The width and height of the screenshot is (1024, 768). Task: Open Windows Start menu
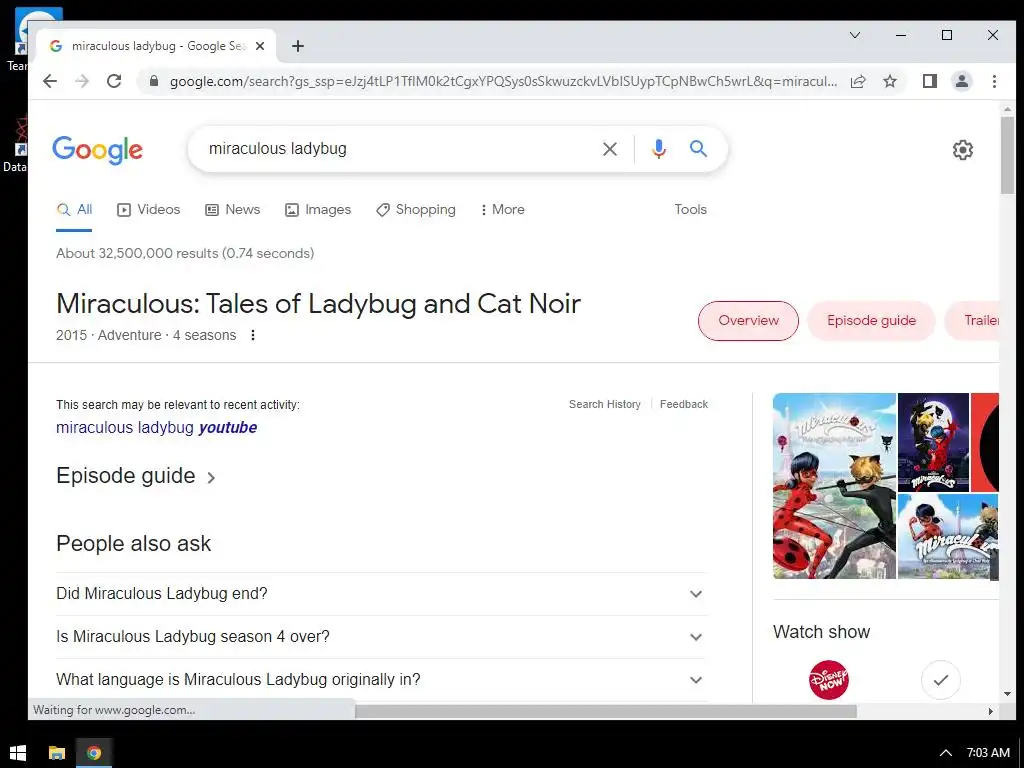pyautogui.click(x=18, y=753)
